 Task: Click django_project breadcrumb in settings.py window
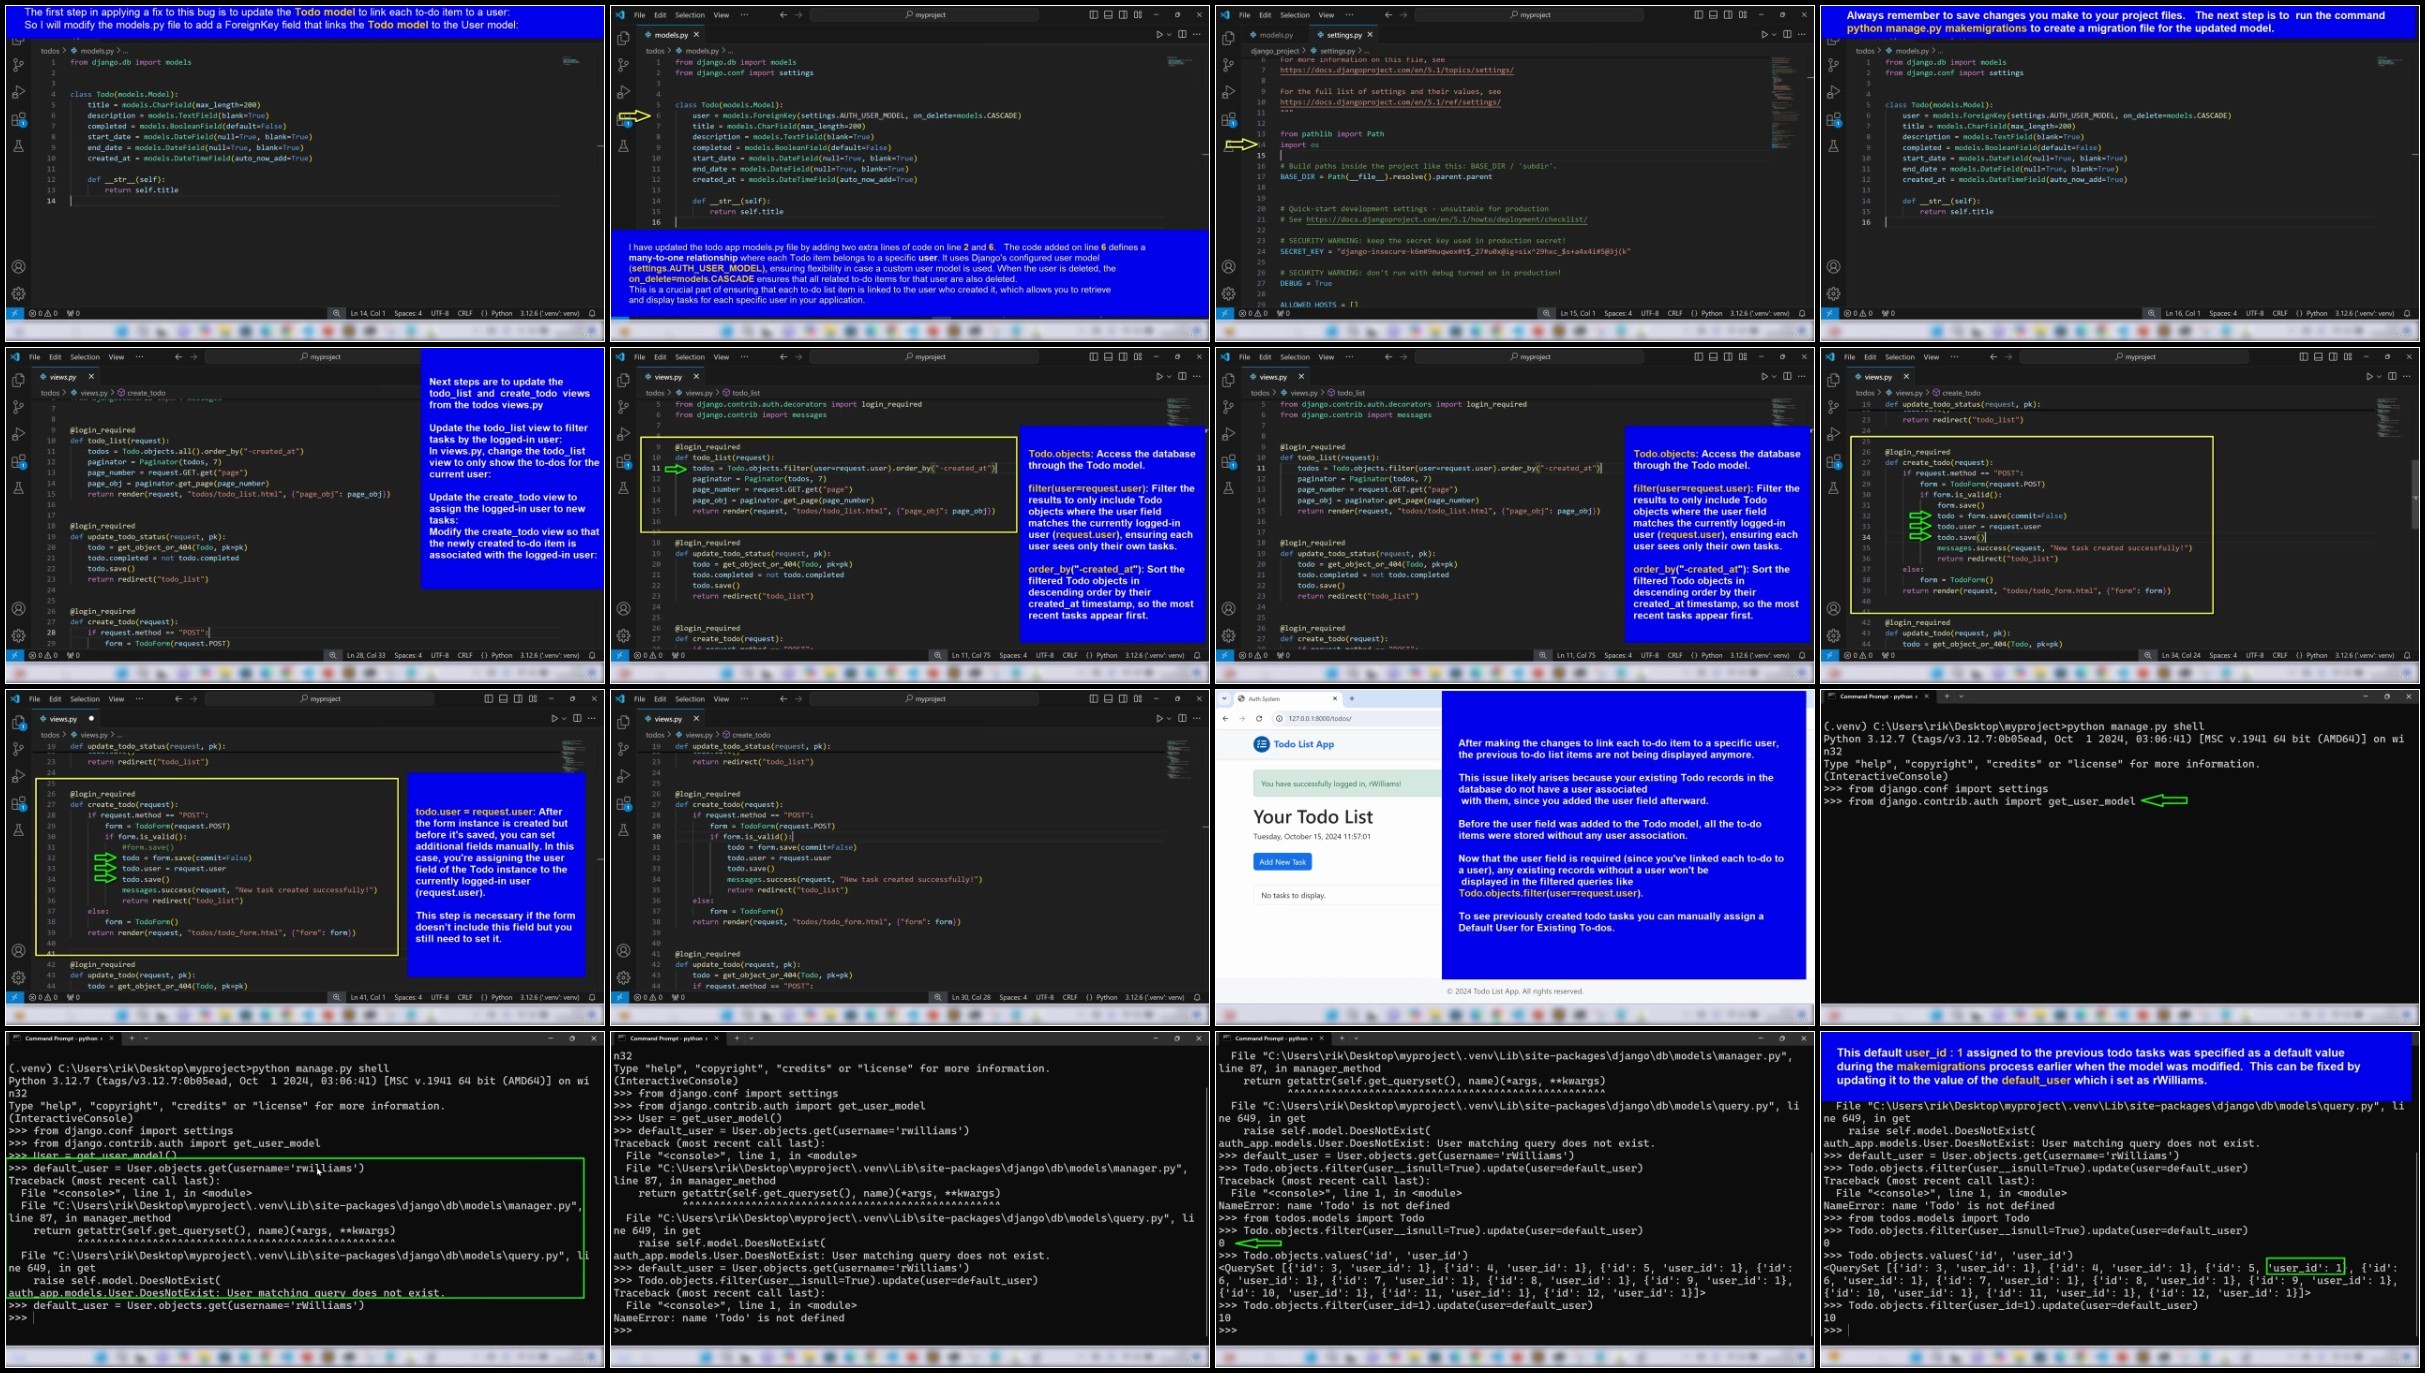pyautogui.click(x=1274, y=51)
